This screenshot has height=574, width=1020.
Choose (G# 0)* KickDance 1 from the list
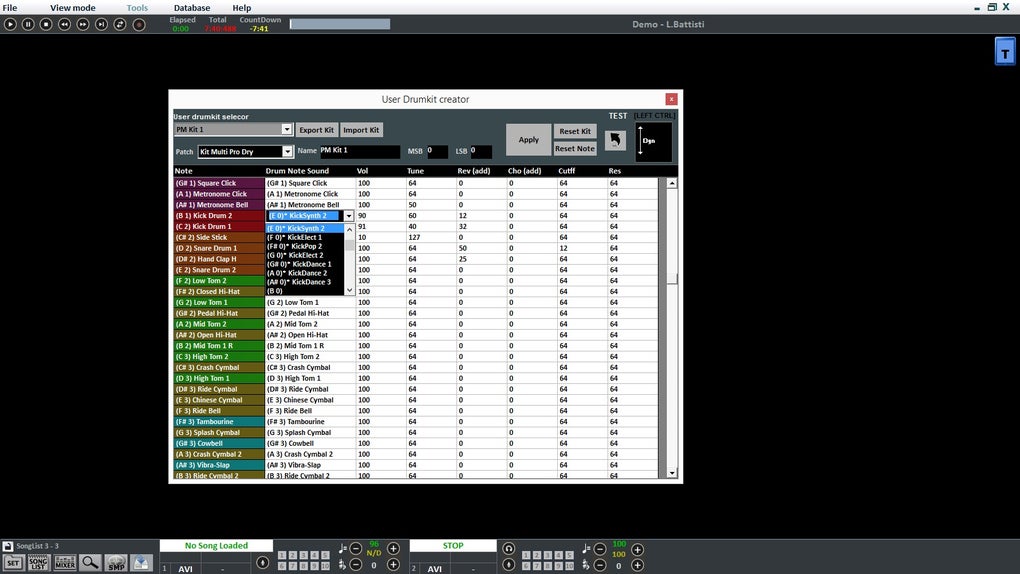304,264
